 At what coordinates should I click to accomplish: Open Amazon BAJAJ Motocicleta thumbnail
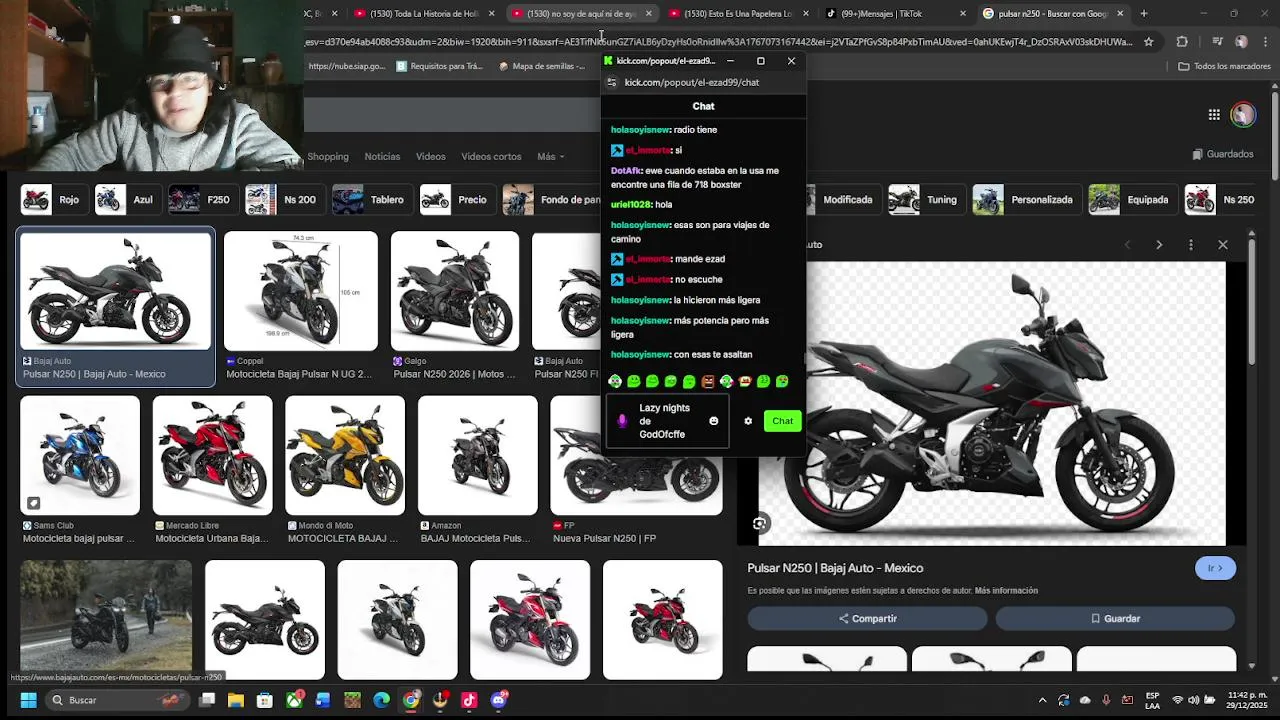[477, 456]
